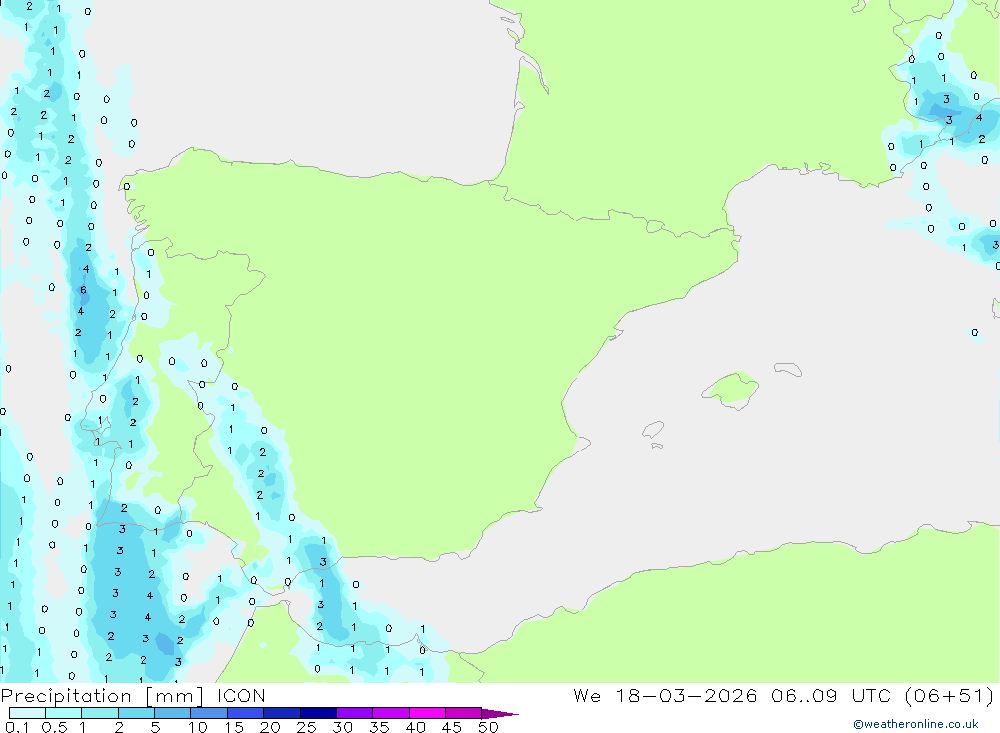Click the 10–15 mm legend swatch
Screen dimensions: 1000x733
pos(209,713)
